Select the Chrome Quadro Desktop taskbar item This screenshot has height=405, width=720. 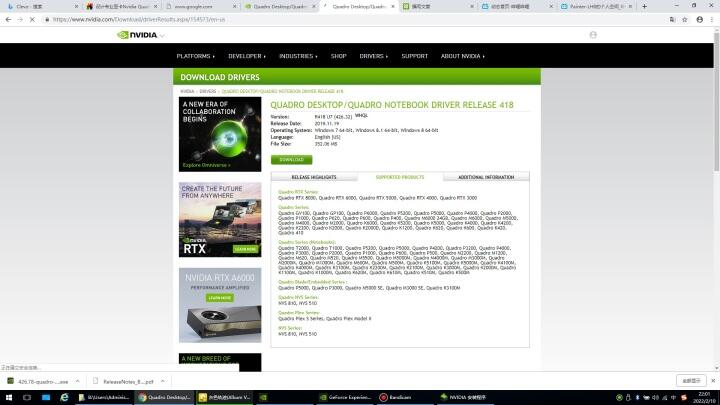pos(165,397)
